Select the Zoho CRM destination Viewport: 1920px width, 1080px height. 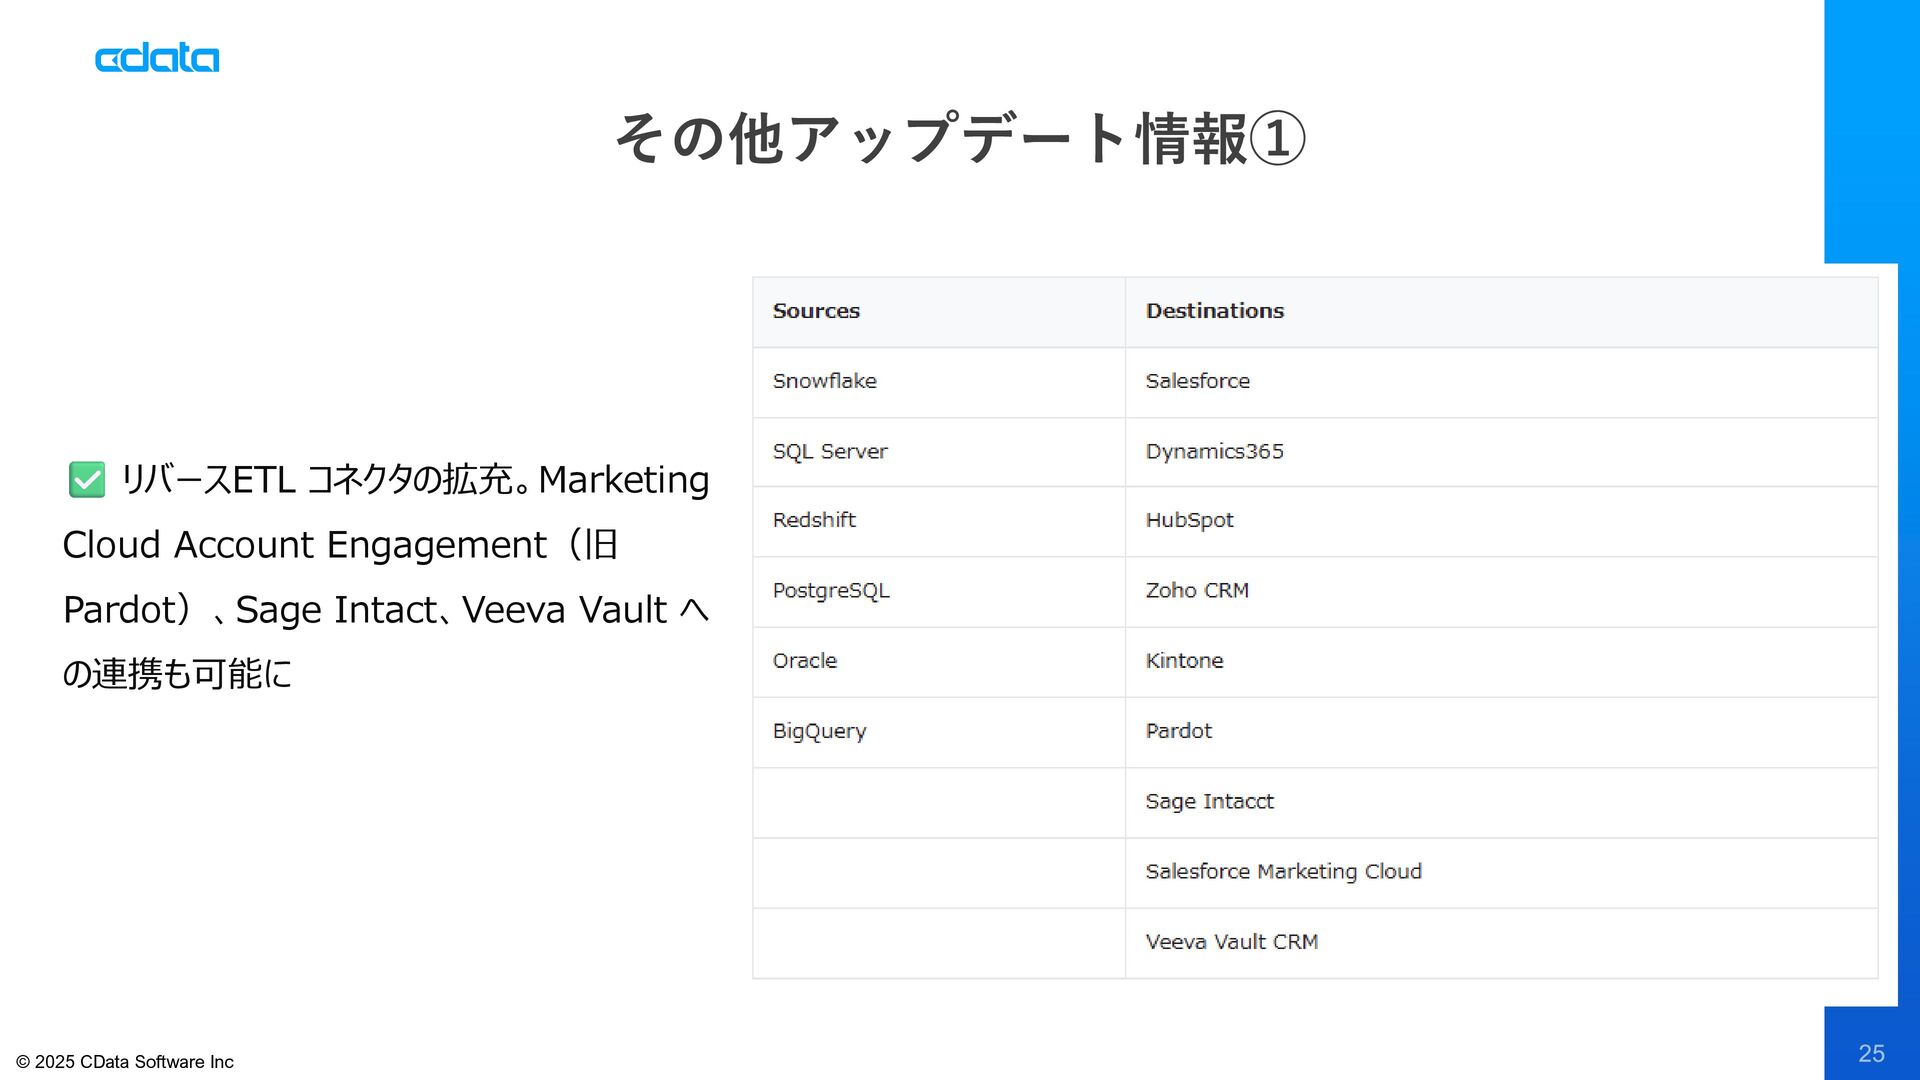pyautogui.click(x=1197, y=591)
